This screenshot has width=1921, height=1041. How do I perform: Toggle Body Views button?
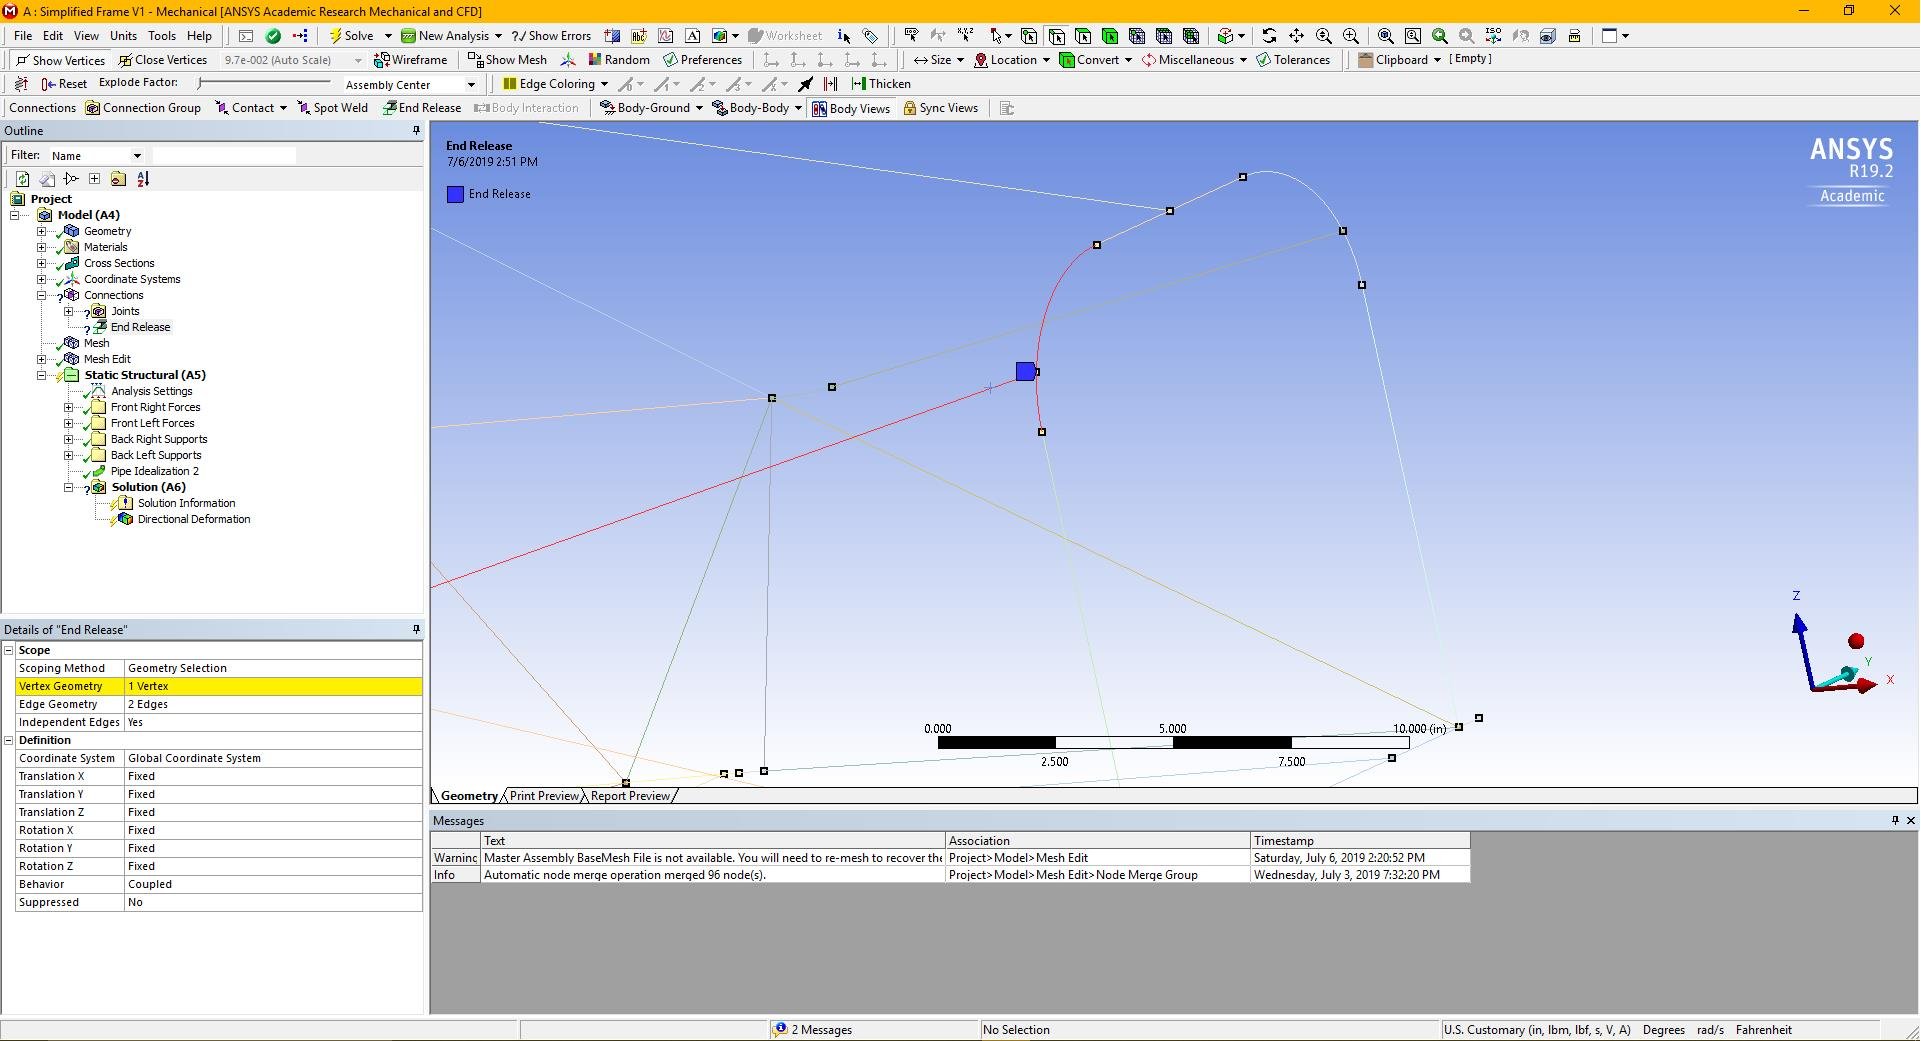pos(850,108)
